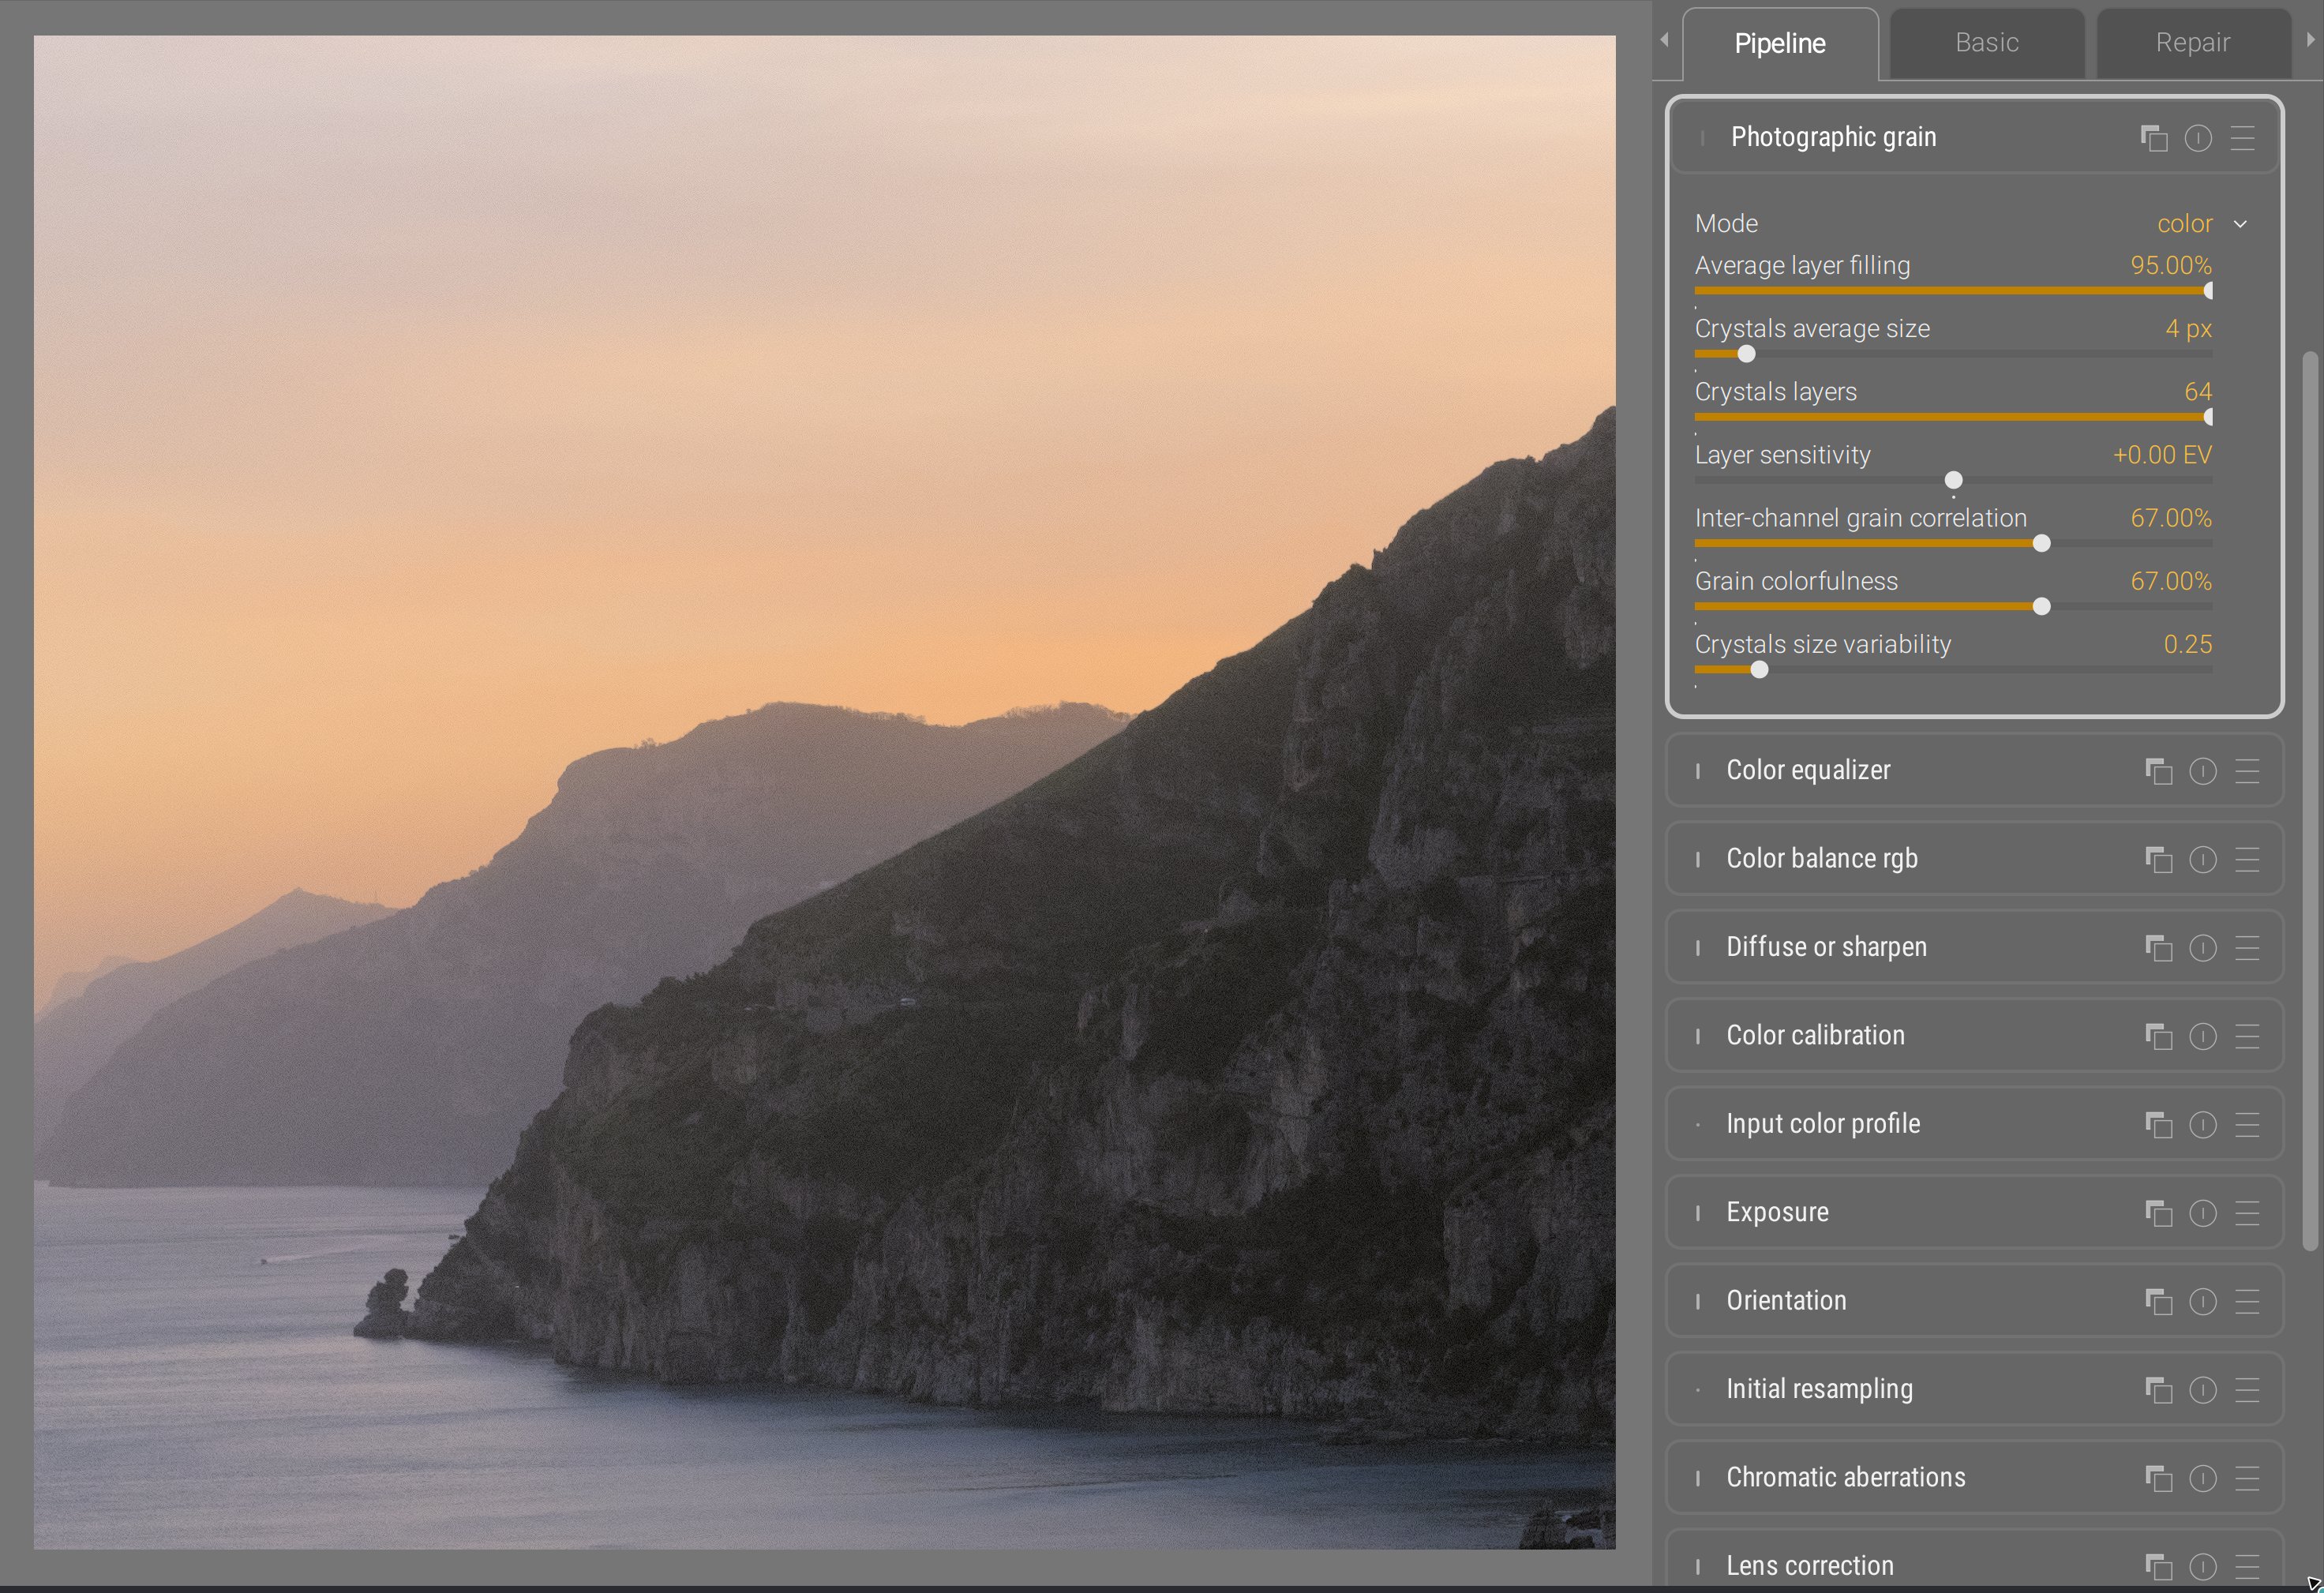This screenshot has width=2324, height=1593.
Task: Click presets icon of Diffuse or sharpen
Action: [x=2247, y=948]
